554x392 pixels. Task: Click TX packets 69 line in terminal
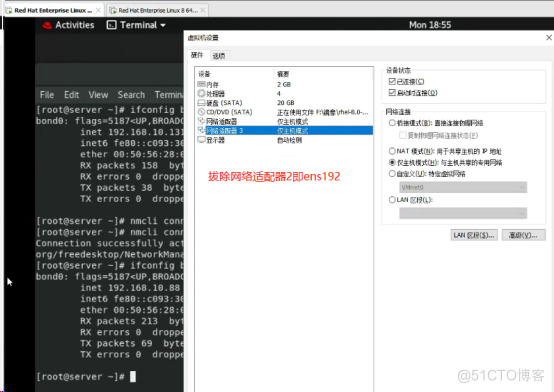point(132,344)
